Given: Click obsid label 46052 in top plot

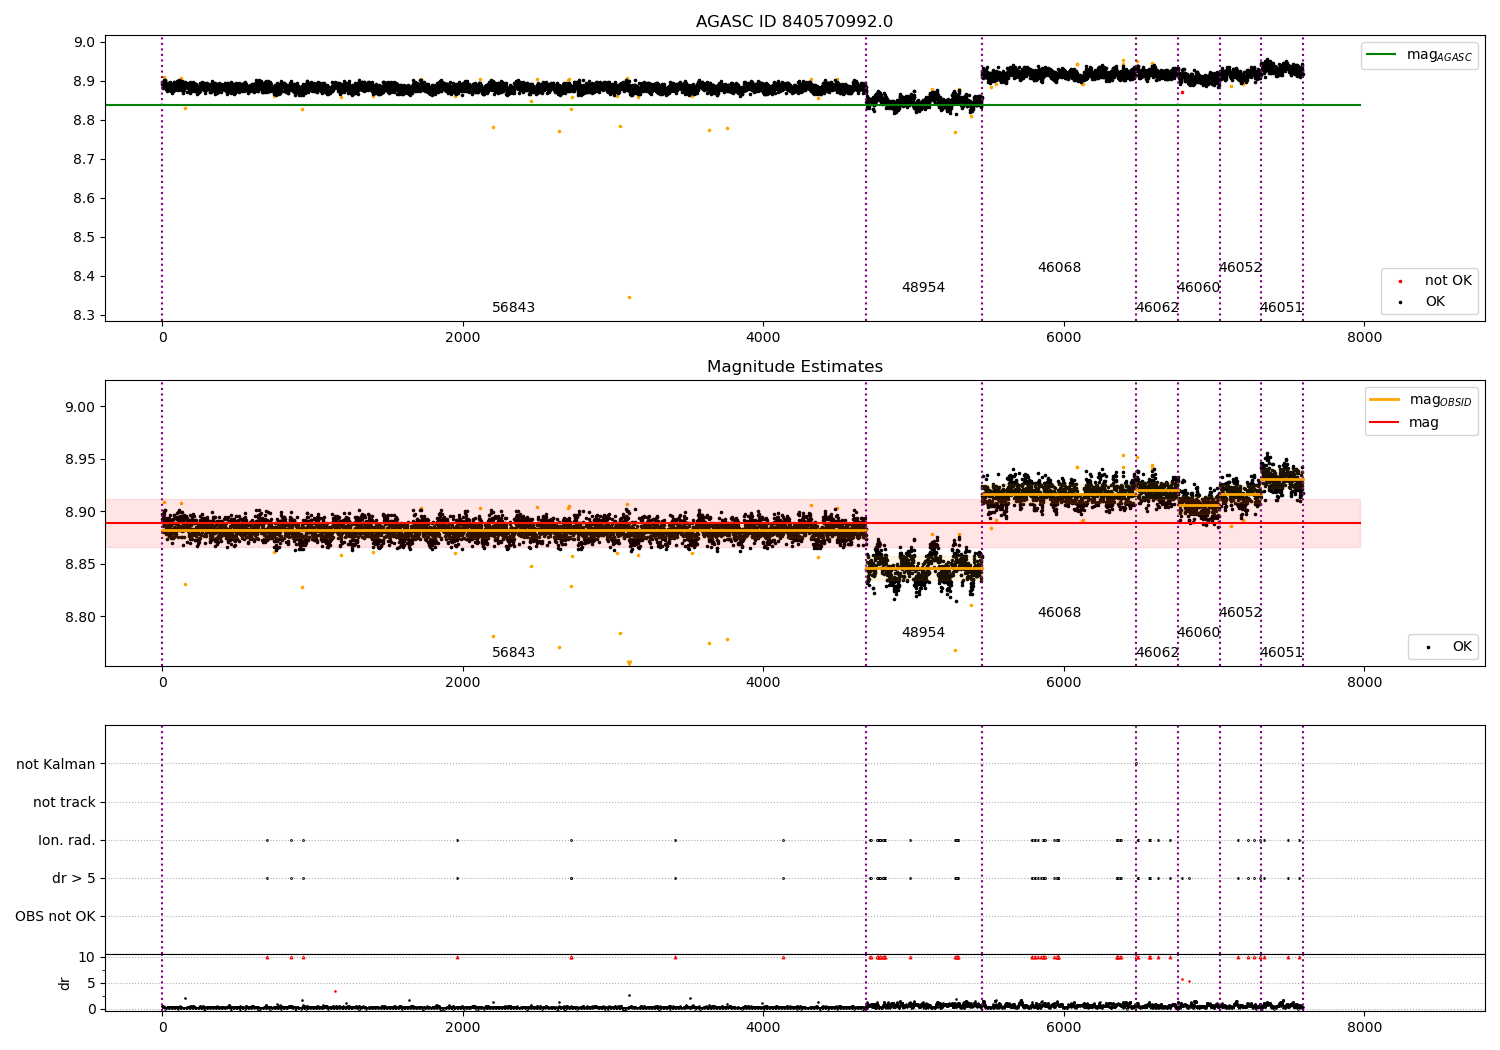Looking at the screenshot, I should tap(1240, 268).
